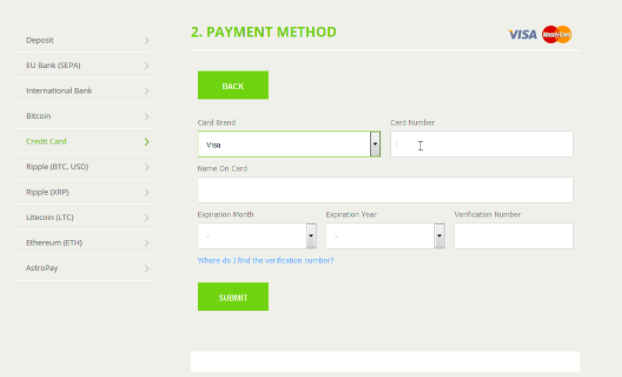
Task: Click the 'Expiration Month' label
Action: 226,215
